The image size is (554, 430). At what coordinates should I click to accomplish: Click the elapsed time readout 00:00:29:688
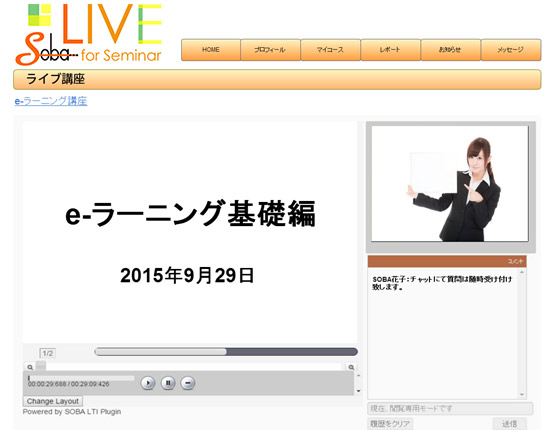[x=47, y=384]
